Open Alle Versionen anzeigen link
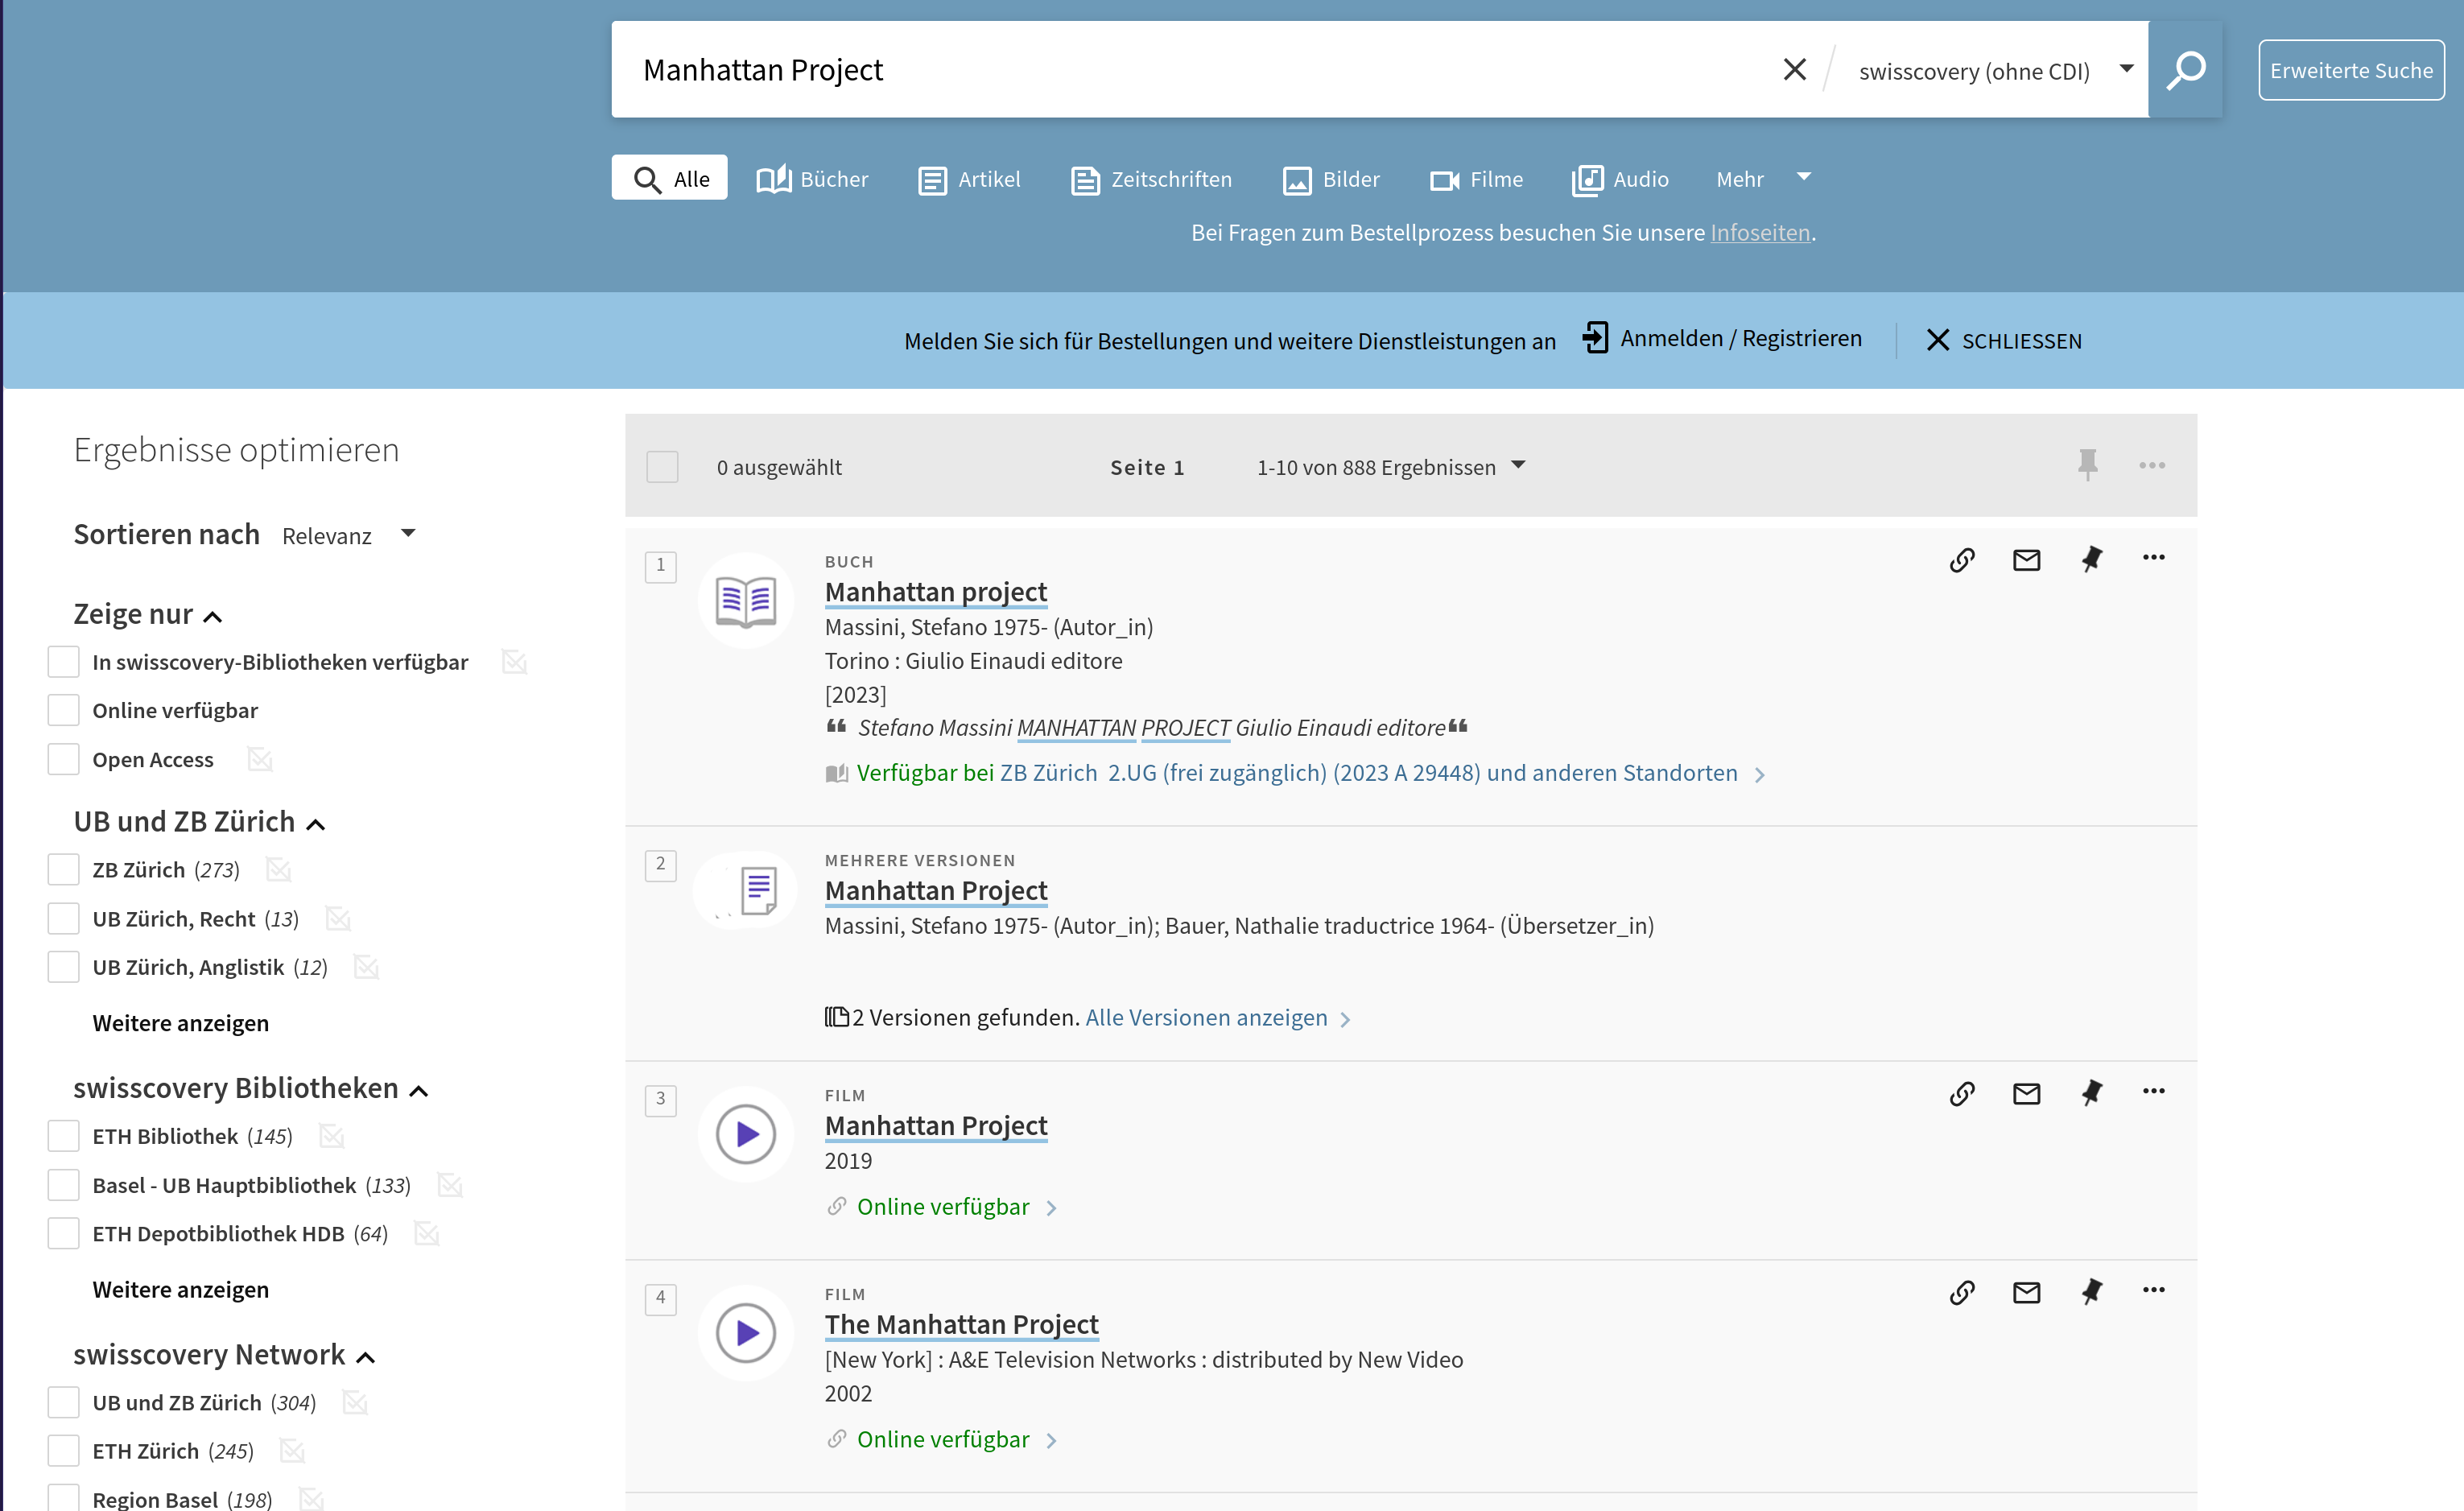This screenshot has height=1511, width=2464. [x=1206, y=1017]
